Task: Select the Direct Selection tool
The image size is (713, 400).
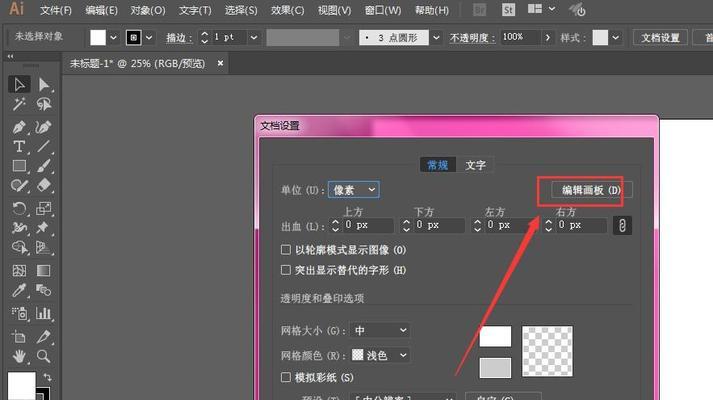Action: click(44, 85)
